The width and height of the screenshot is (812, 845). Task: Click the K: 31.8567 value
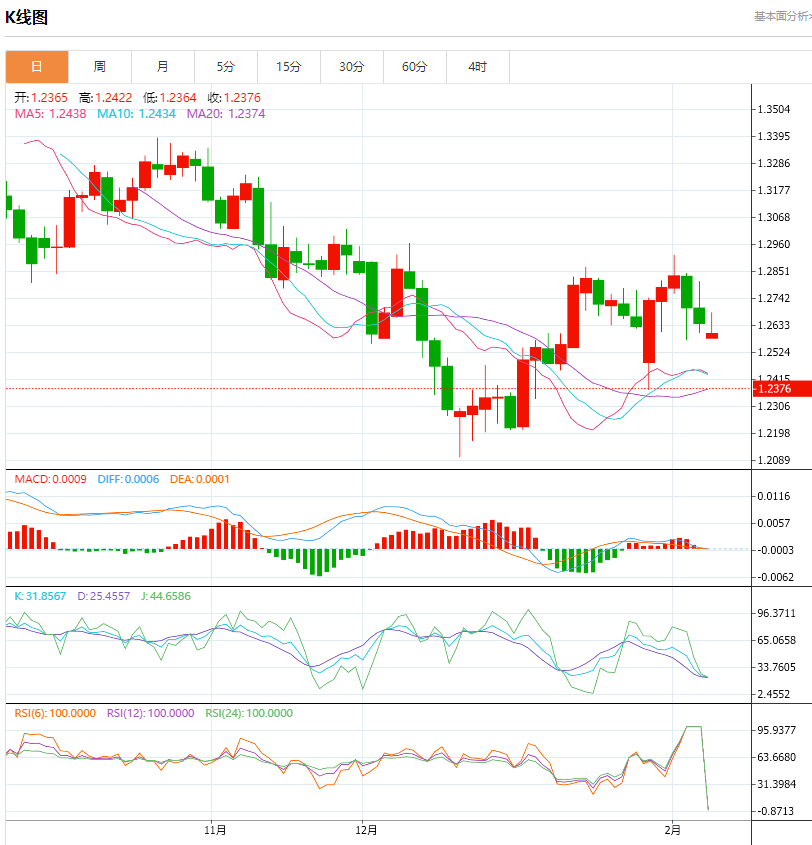click(40, 596)
